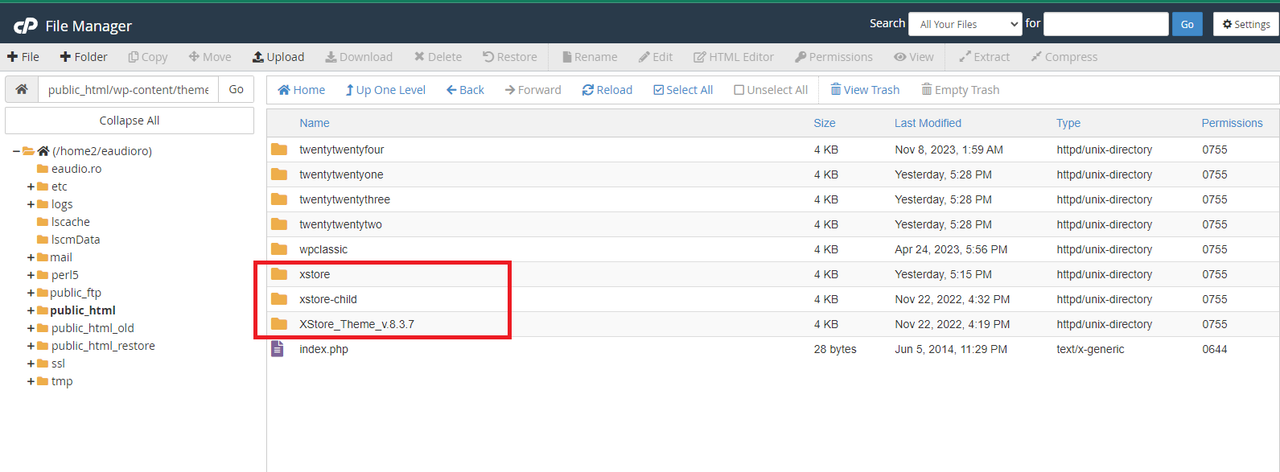The height and width of the screenshot is (472, 1280).
Task: Sort file list by Name column
Action: pyautogui.click(x=314, y=123)
